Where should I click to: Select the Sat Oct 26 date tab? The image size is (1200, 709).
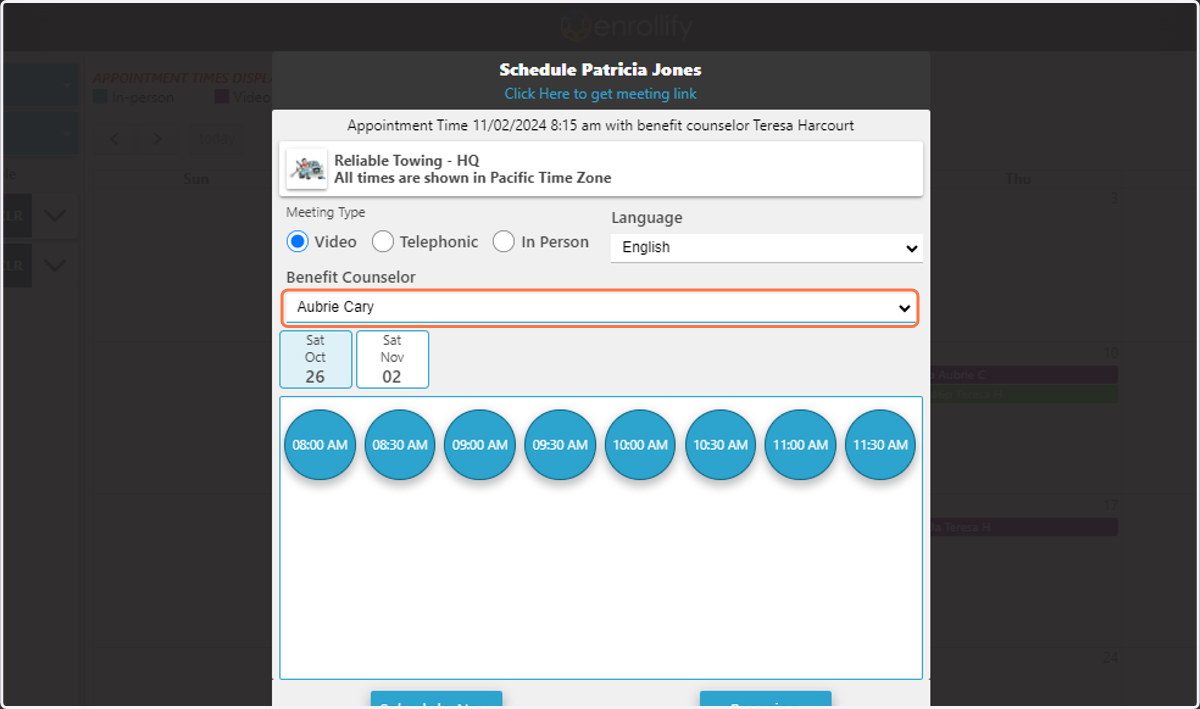316,359
